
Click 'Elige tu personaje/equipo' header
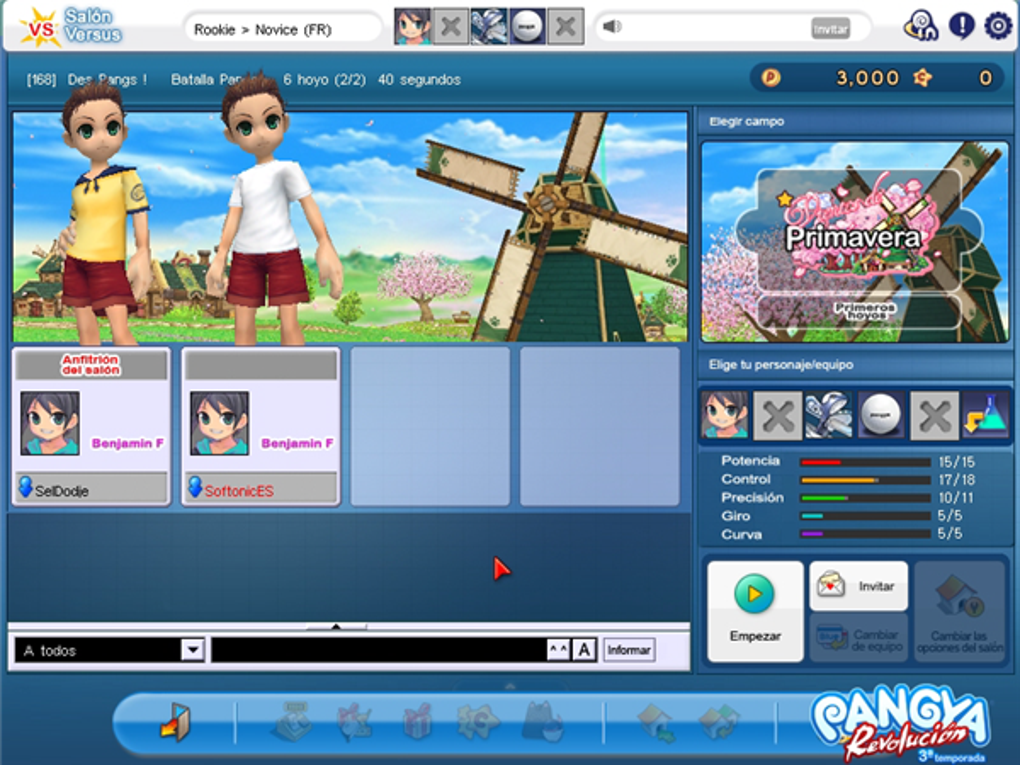781,365
